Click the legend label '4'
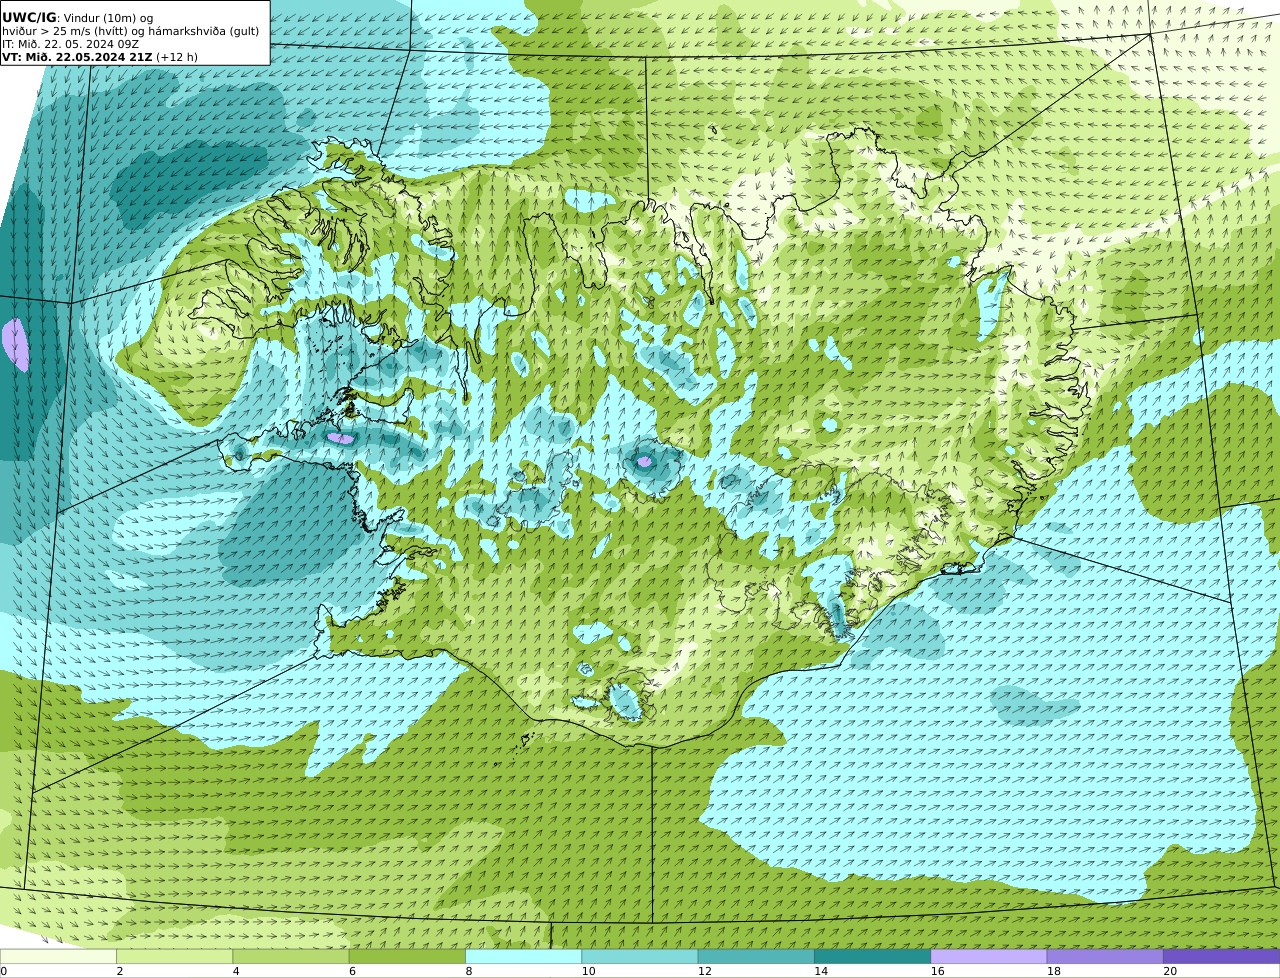The height and width of the screenshot is (978, 1280). 236,971
